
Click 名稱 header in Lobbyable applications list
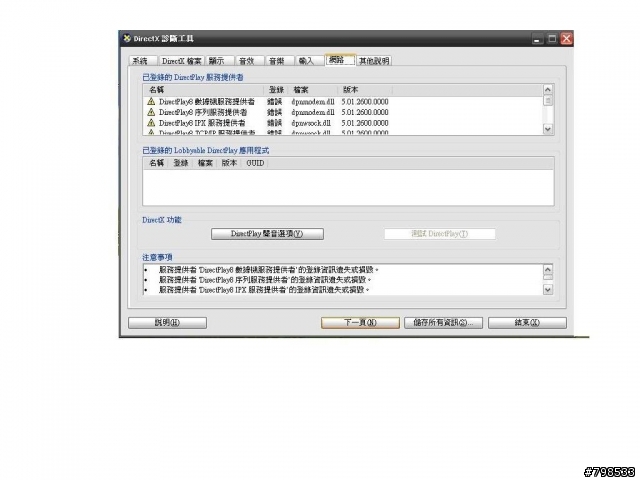[x=156, y=163]
